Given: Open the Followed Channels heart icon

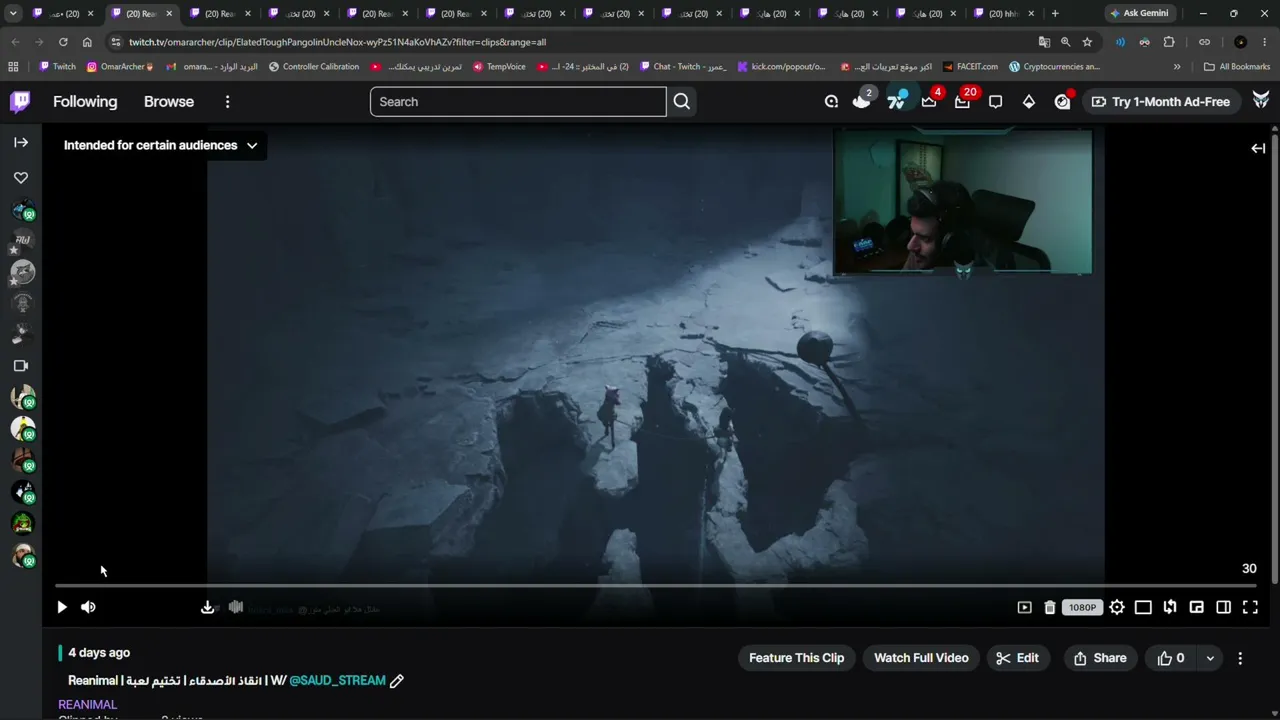Looking at the screenshot, I should [x=21, y=178].
